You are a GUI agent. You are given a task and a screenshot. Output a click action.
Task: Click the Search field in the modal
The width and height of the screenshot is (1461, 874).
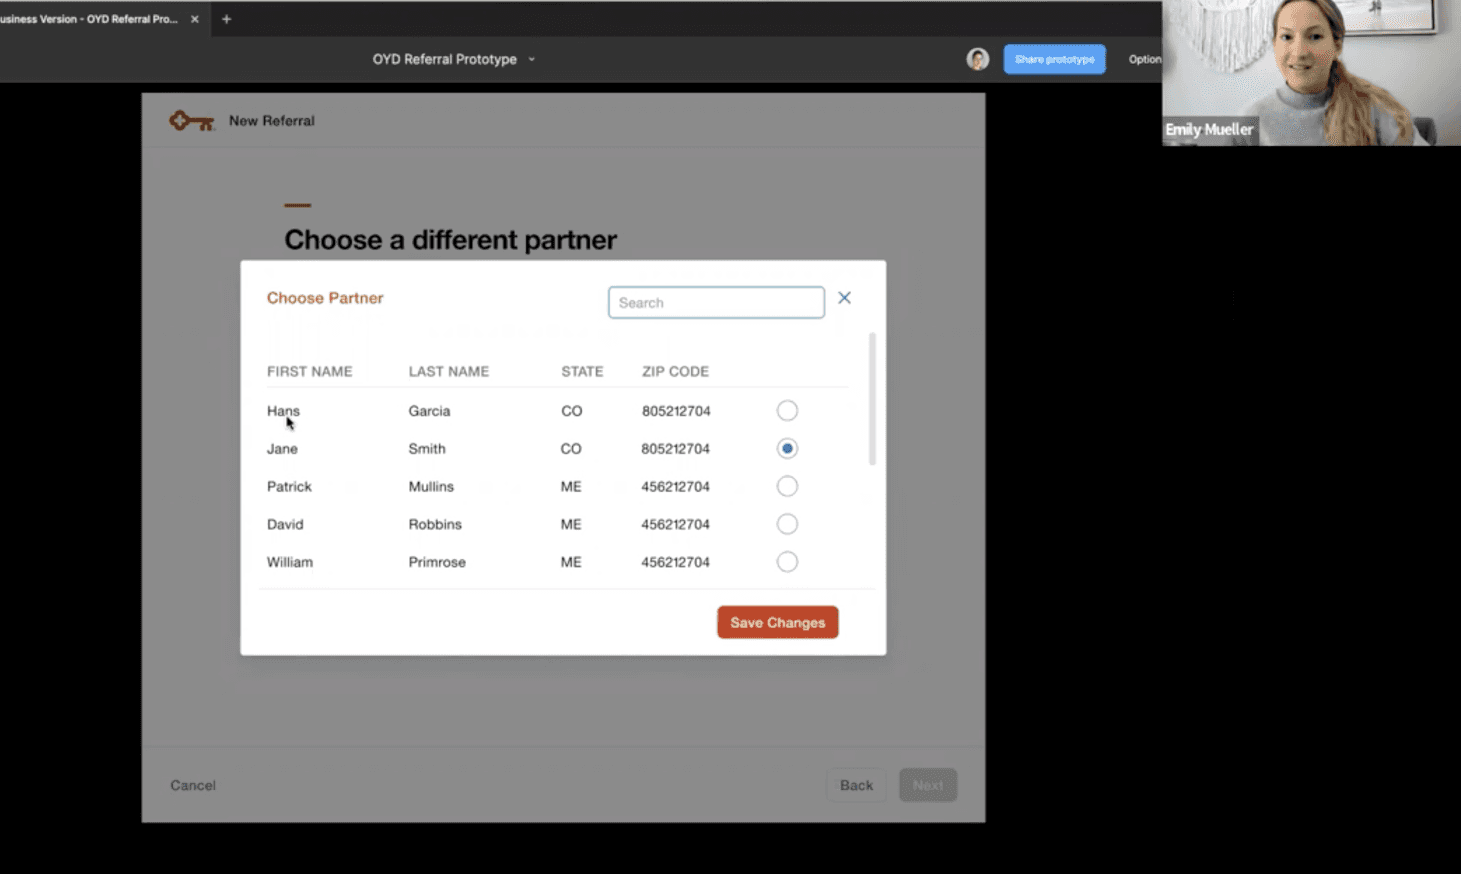coord(716,302)
